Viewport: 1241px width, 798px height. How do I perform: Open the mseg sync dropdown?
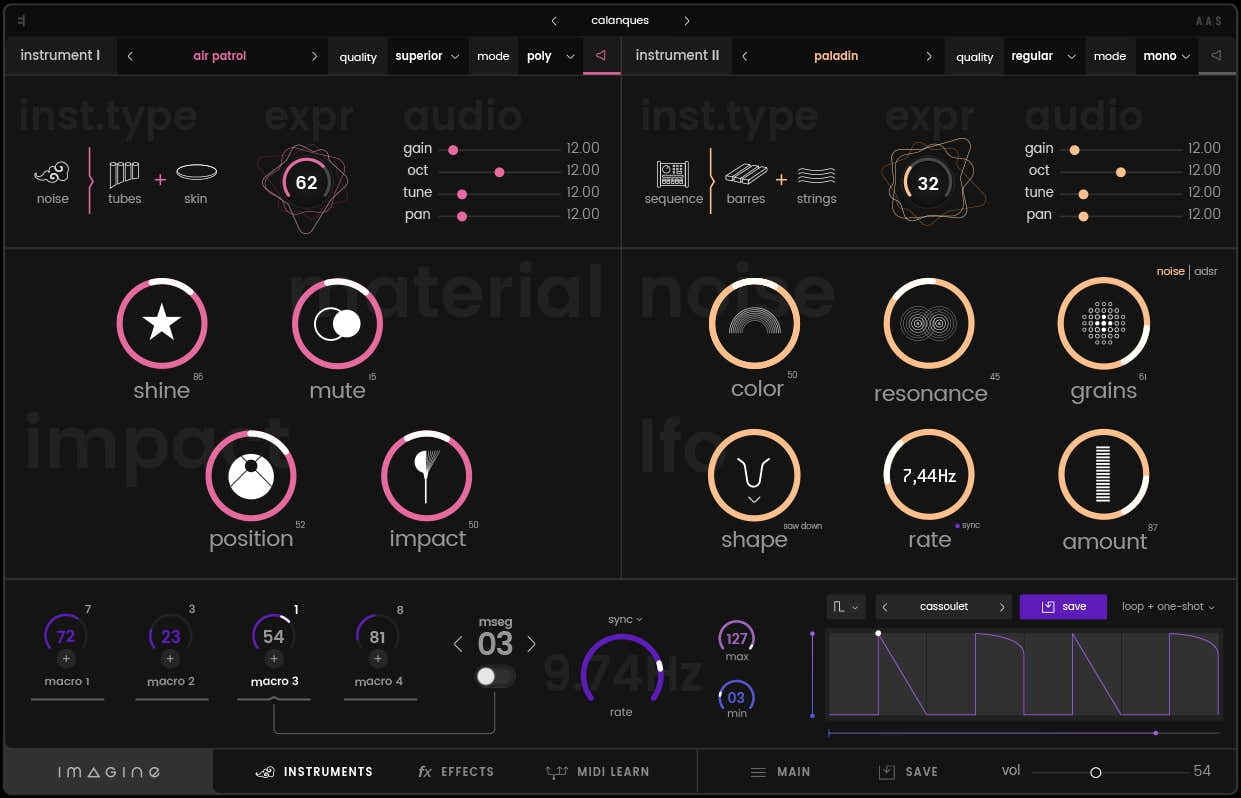point(625,619)
